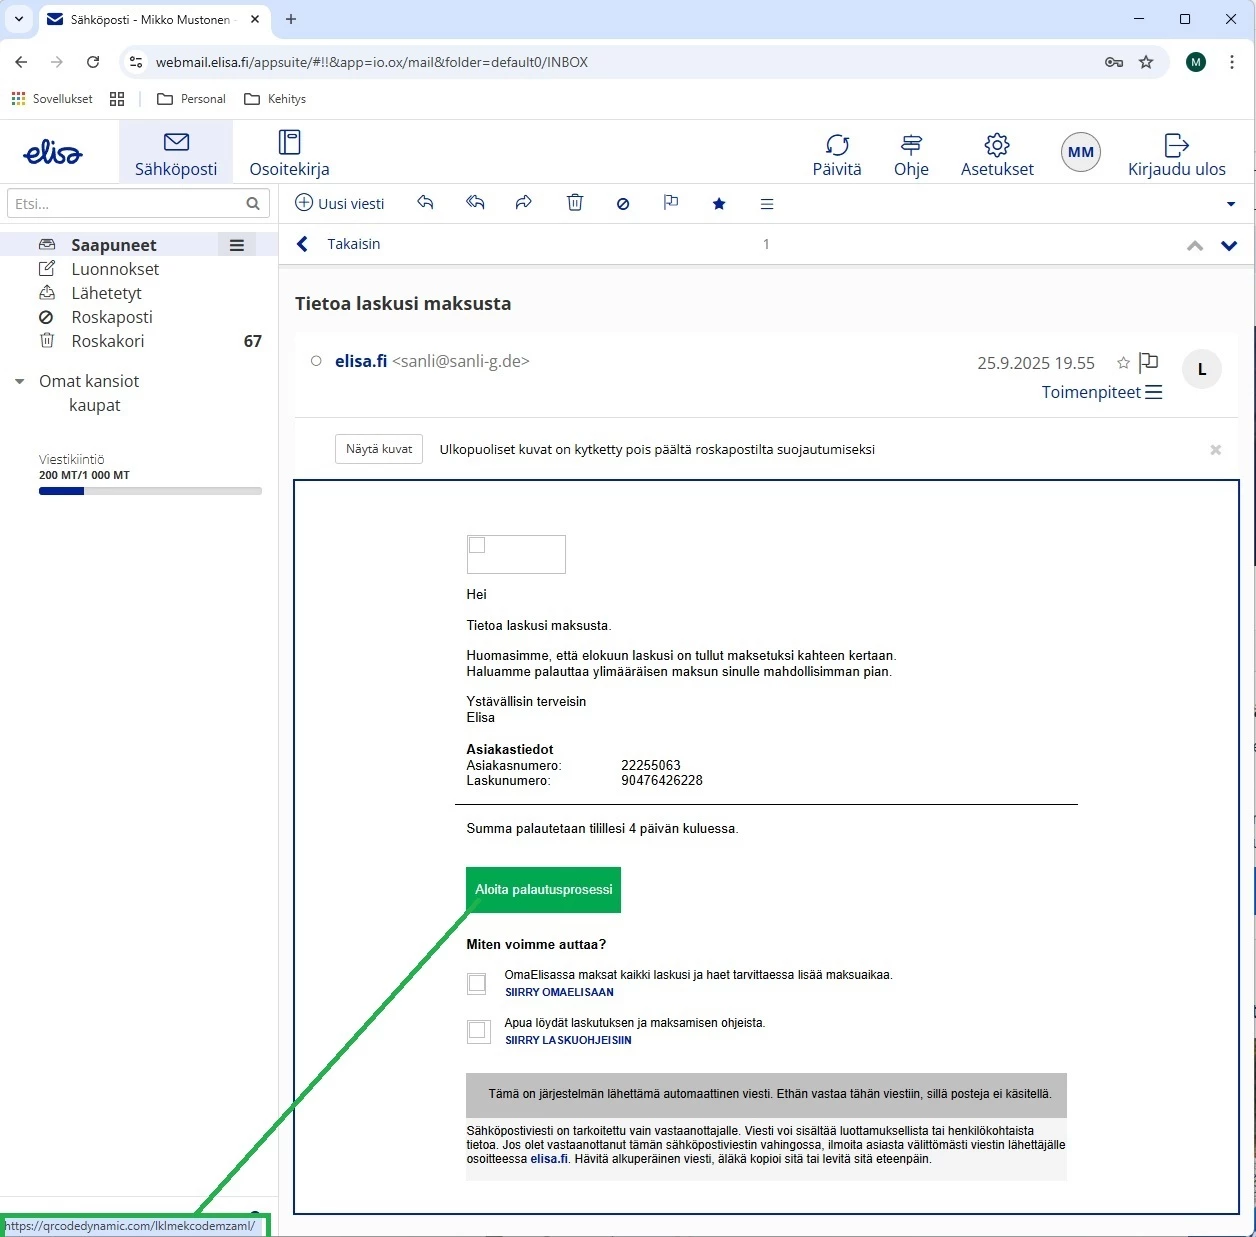Screen dimensions: 1256x1237
Task: Click the blocked logo image placeholder
Action: tap(516, 554)
